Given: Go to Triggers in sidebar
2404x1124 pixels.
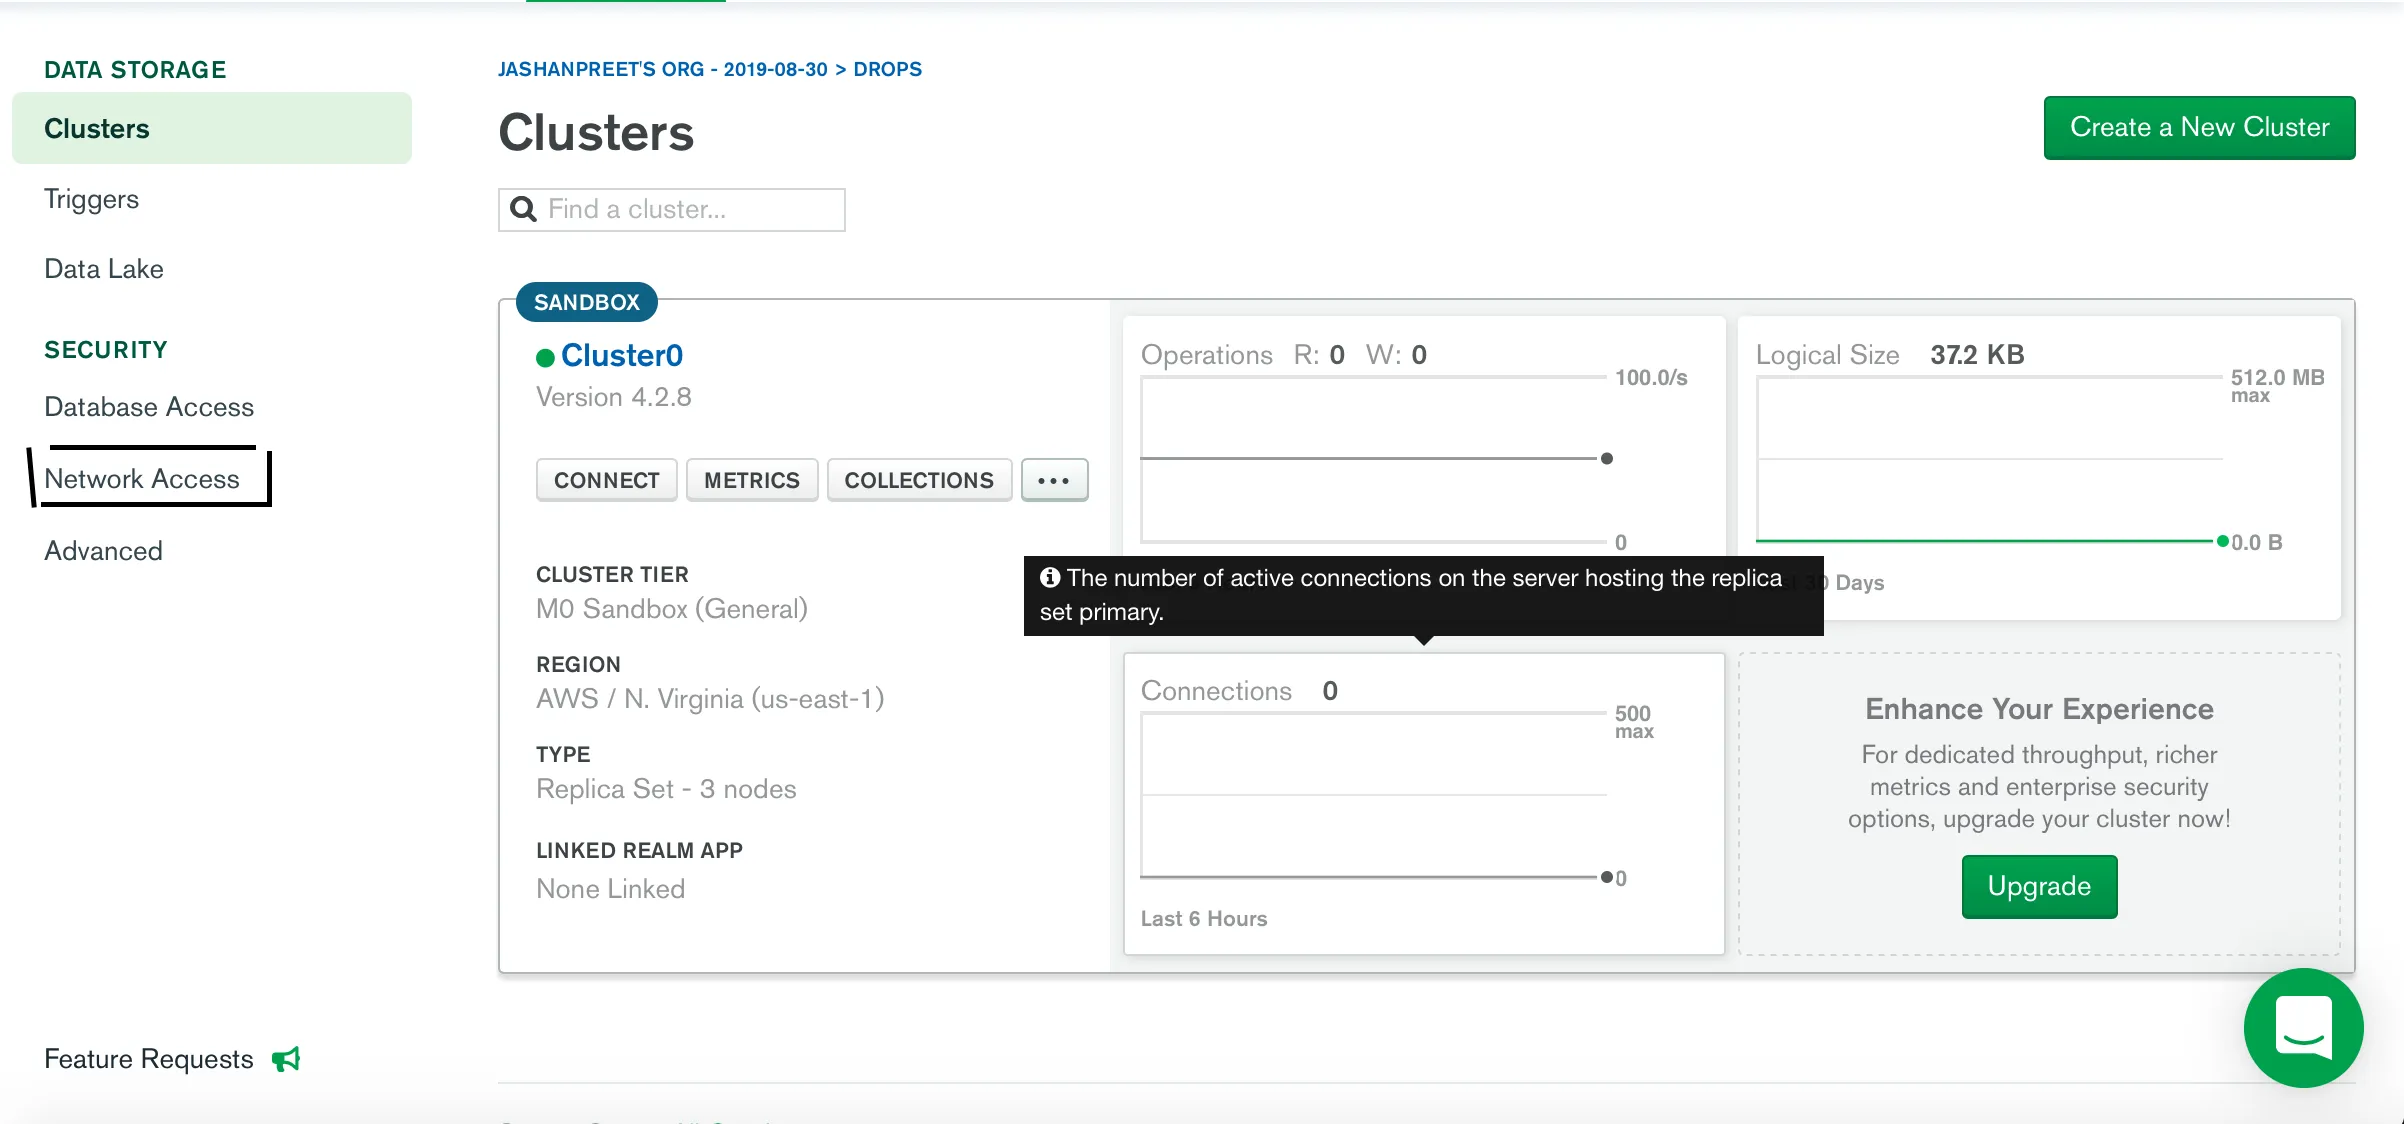Looking at the screenshot, I should tap(92, 199).
